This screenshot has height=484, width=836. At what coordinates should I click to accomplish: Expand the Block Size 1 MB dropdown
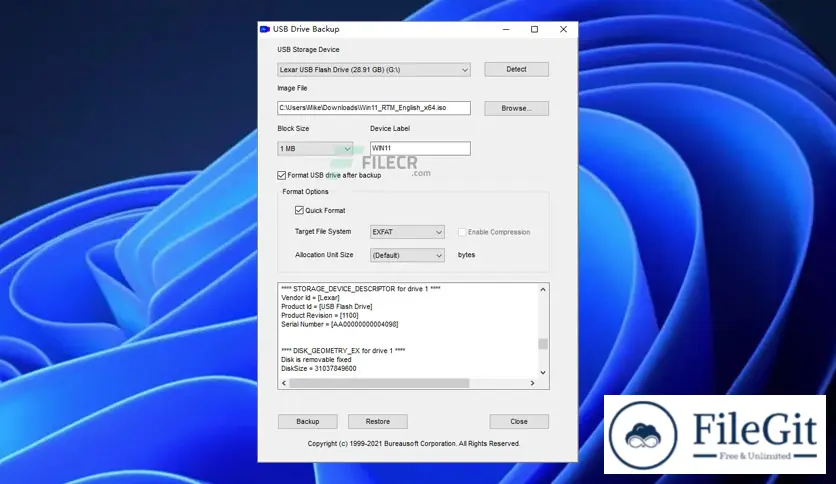(x=315, y=149)
